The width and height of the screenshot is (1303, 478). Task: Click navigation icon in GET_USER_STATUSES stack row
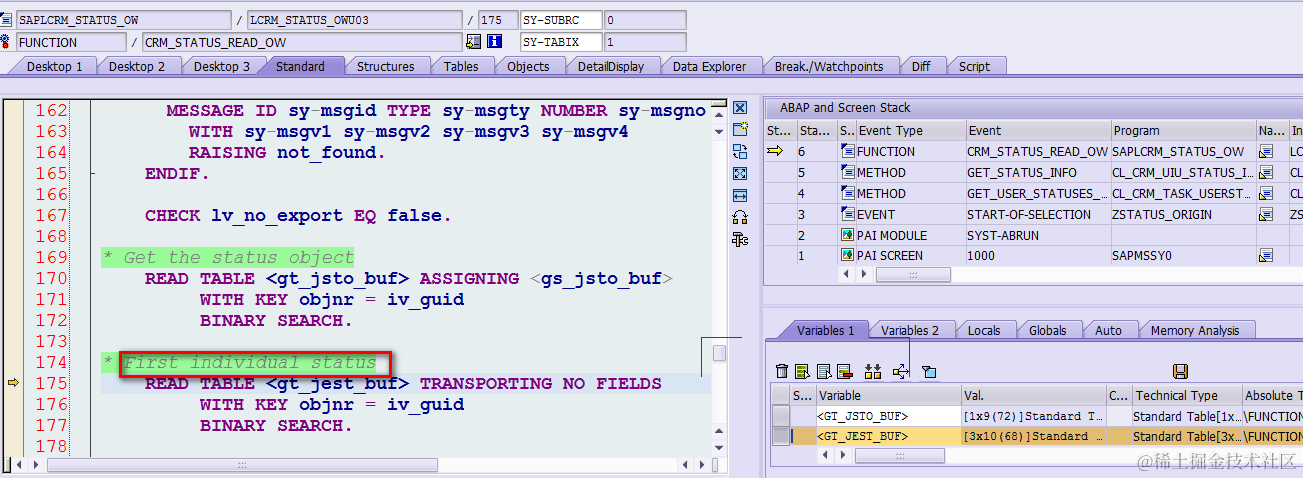(x=1265, y=194)
